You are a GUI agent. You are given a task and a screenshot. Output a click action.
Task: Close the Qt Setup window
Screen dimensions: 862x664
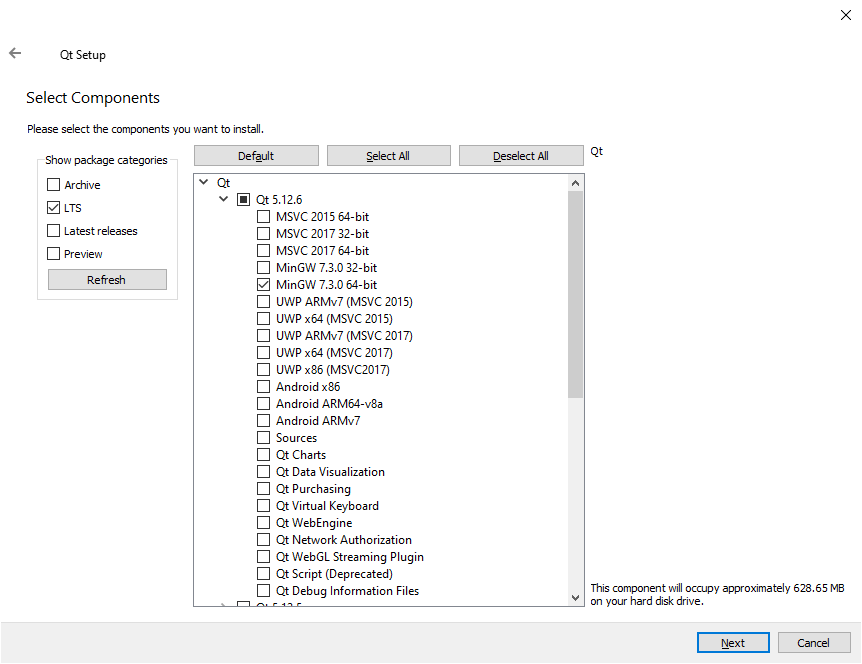point(846,15)
